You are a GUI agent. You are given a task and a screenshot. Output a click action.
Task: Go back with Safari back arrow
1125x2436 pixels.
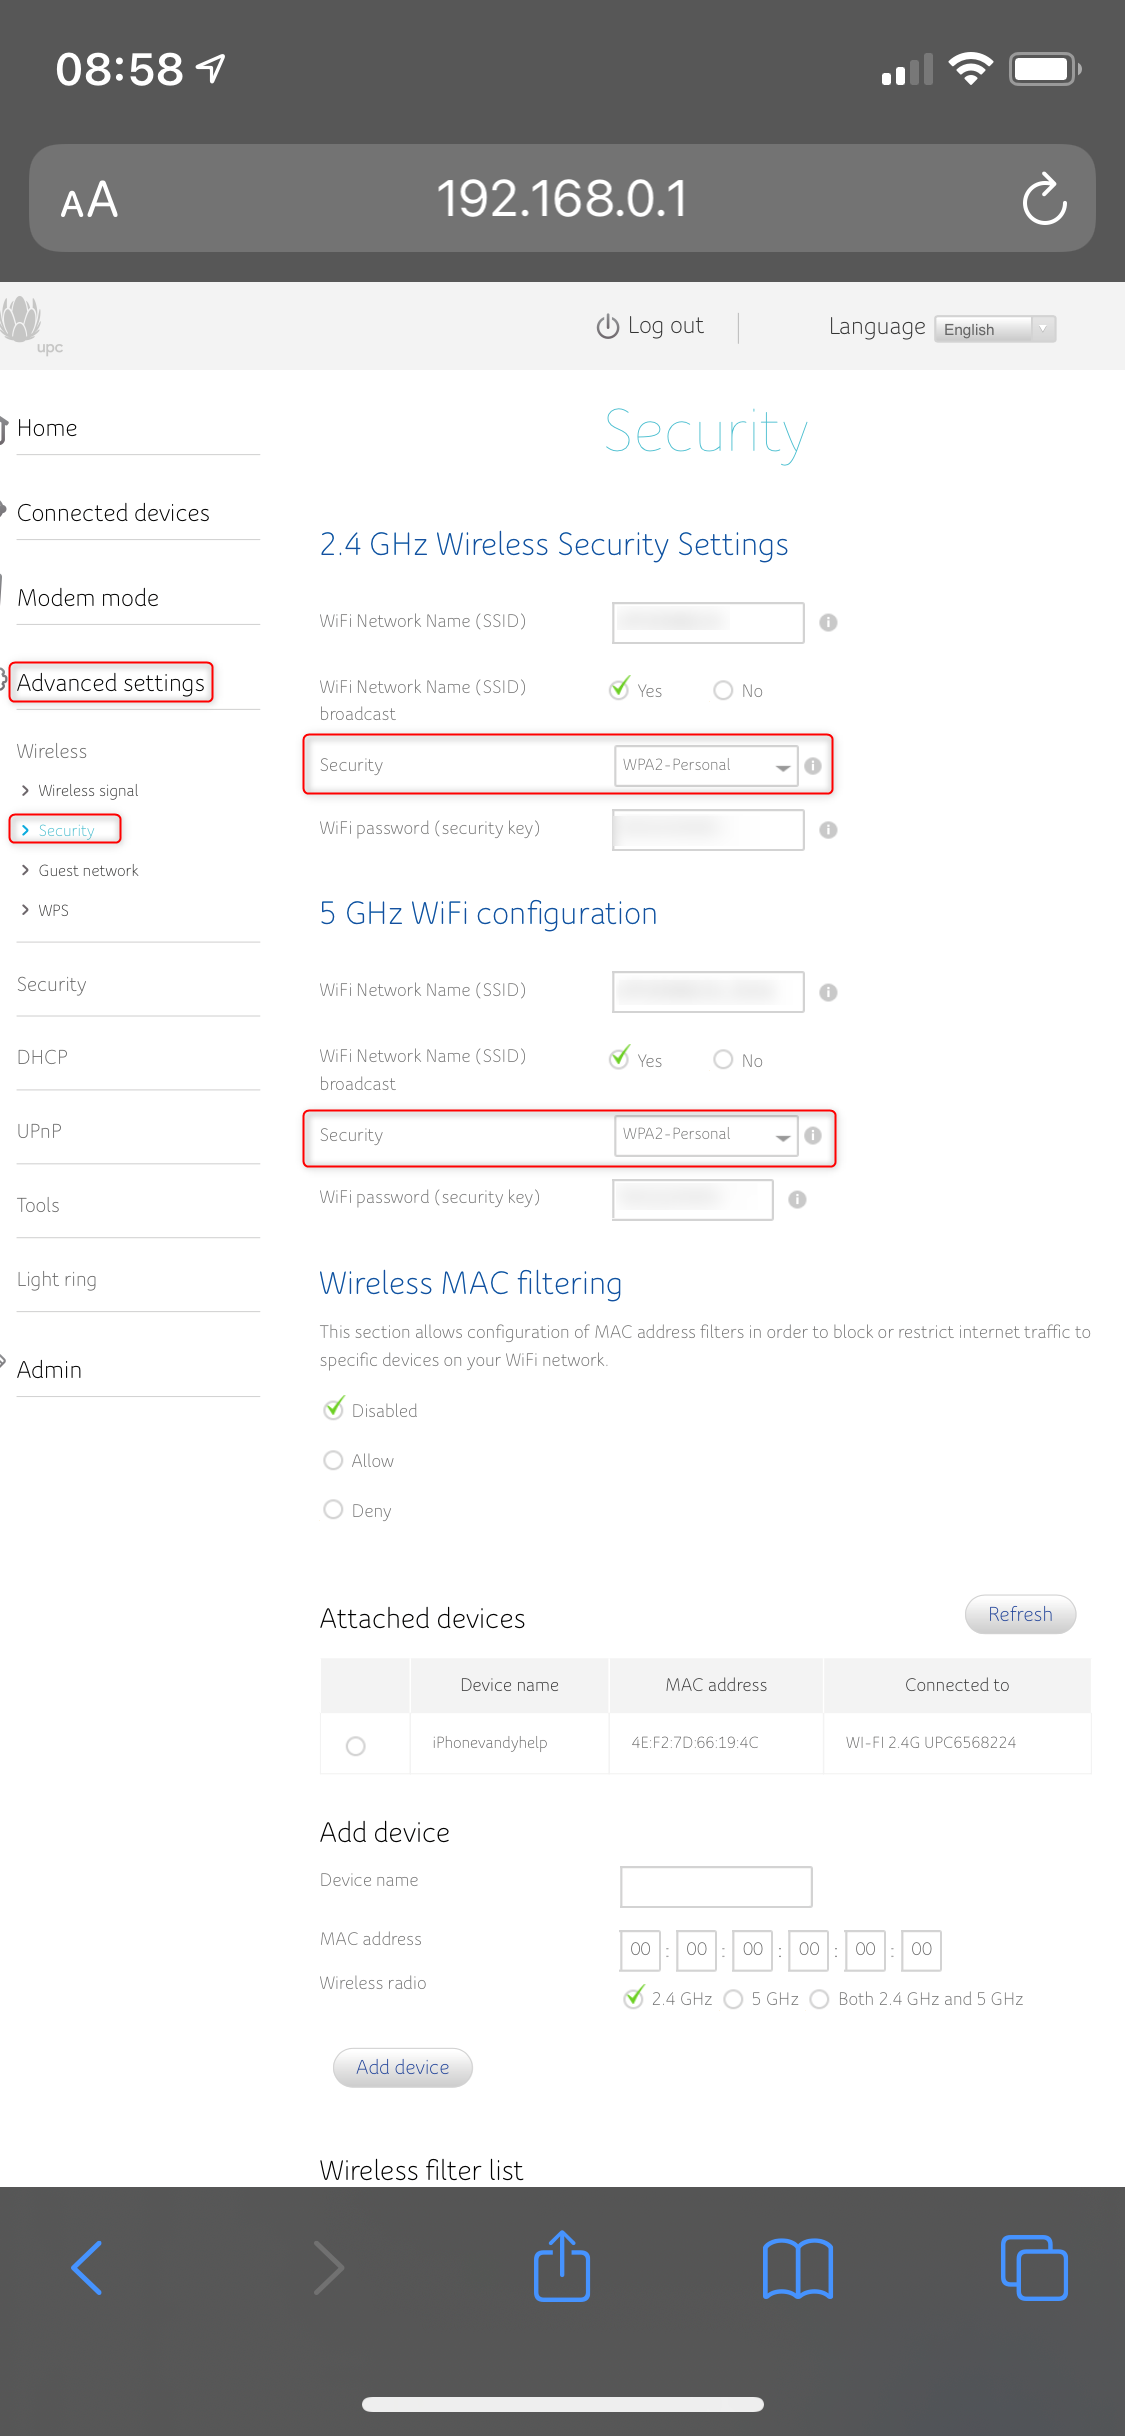tap(88, 2267)
